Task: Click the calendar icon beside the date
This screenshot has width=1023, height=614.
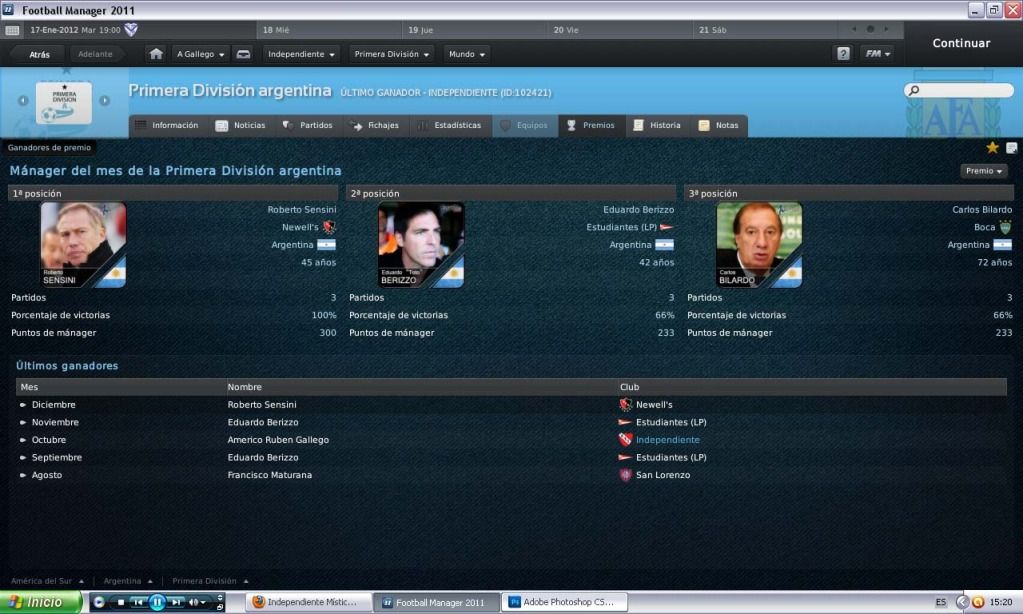Action: pyautogui.click(x=12, y=30)
